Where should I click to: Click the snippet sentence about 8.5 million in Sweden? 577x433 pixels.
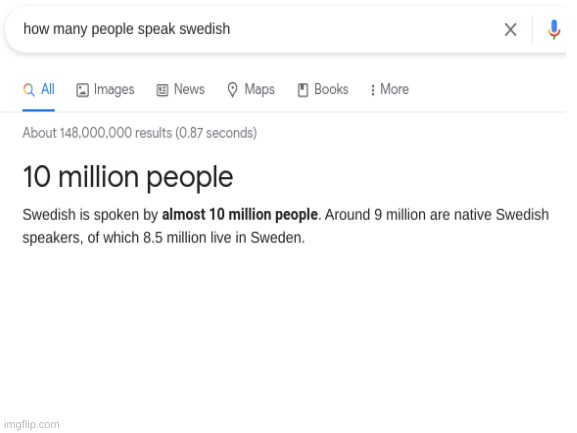tap(164, 238)
